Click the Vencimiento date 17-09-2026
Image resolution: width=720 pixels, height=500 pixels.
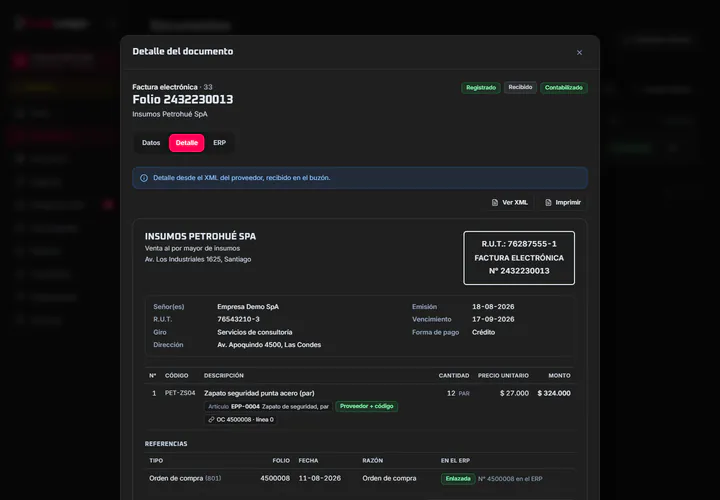pyautogui.click(x=493, y=319)
